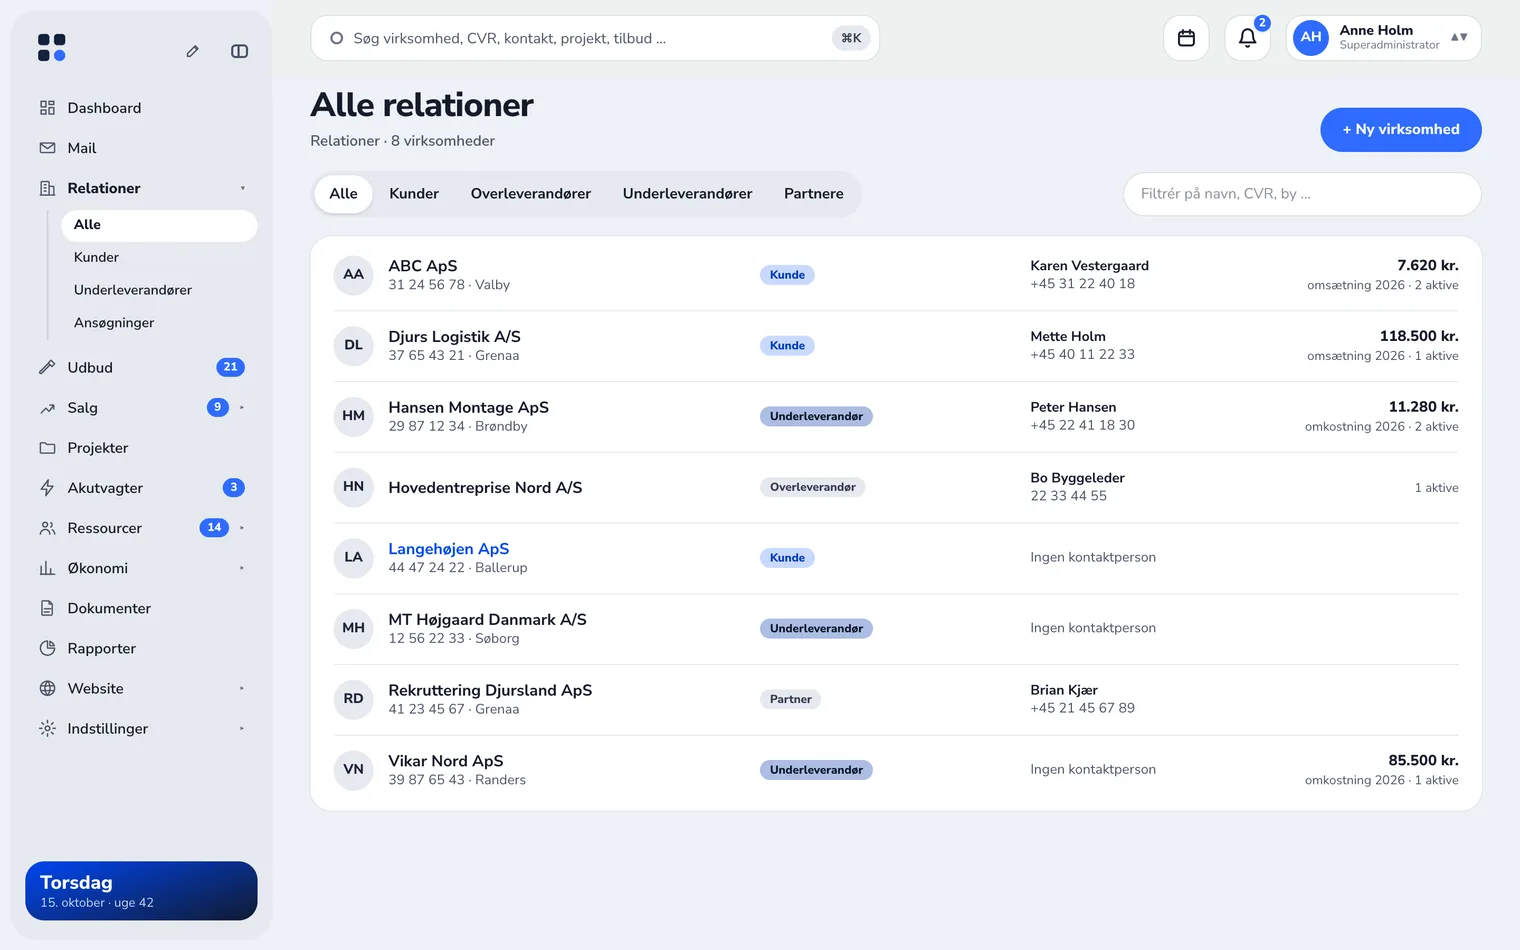This screenshot has width=1520, height=950.
Task: Click the HM avatar for Hansen Montage
Action: pos(353,416)
